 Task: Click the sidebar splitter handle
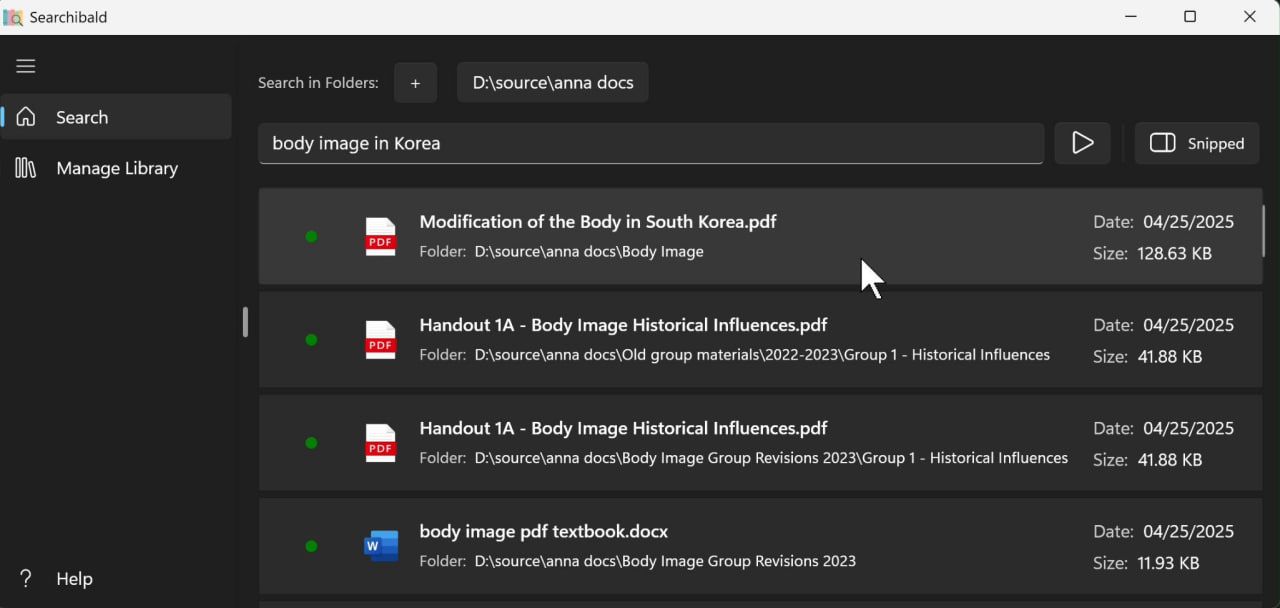pos(245,321)
